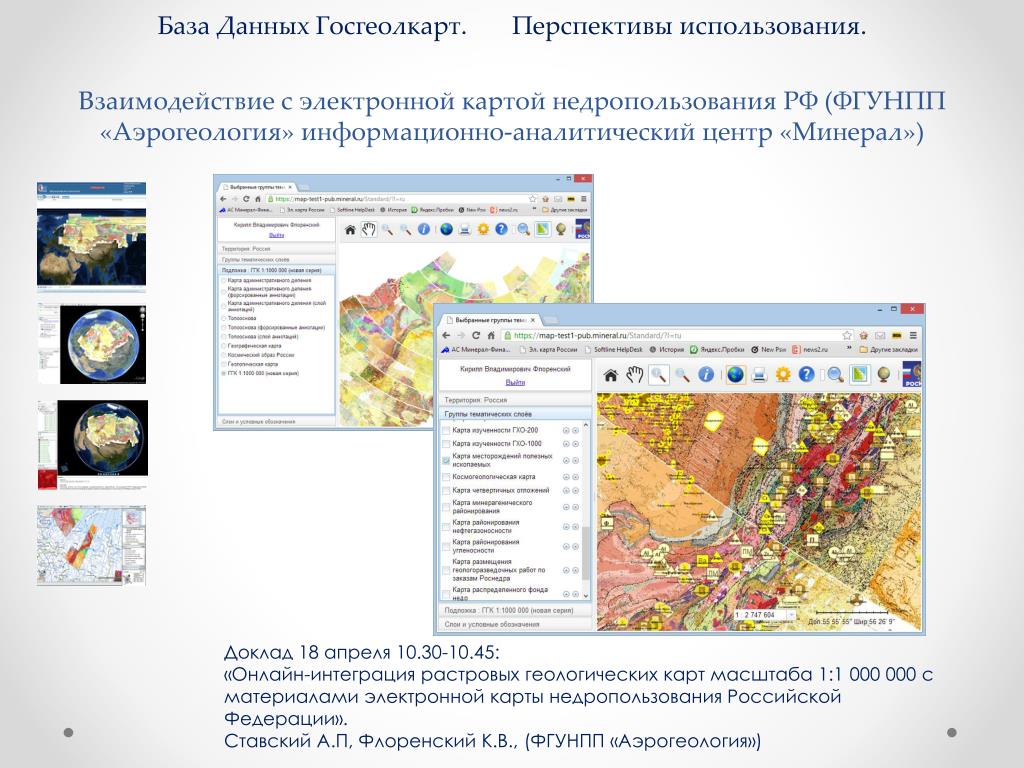Viewport: 1024px width, 768px height.
Task: Open the Chrome menu icon in the front window
Action: pyautogui.click(x=913, y=336)
